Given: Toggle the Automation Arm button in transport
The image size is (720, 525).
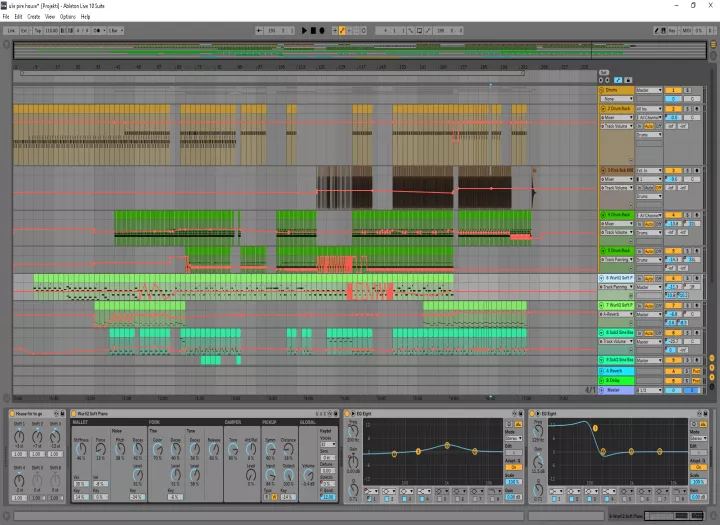Looking at the screenshot, I should point(342,31).
